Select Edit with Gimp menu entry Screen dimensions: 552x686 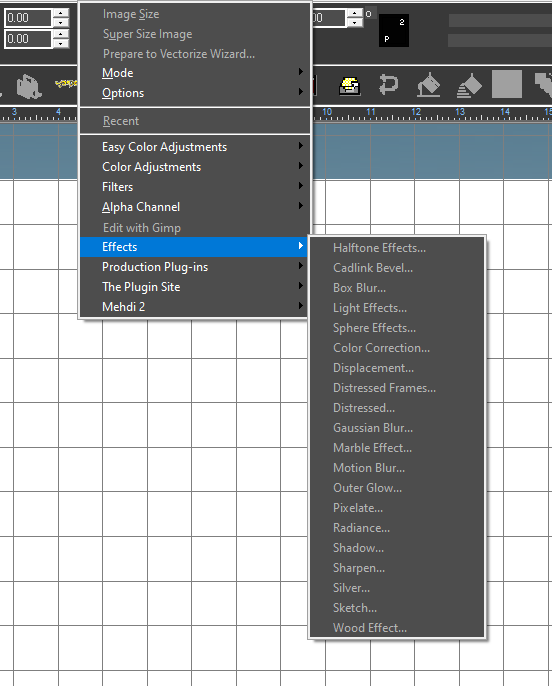click(194, 228)
